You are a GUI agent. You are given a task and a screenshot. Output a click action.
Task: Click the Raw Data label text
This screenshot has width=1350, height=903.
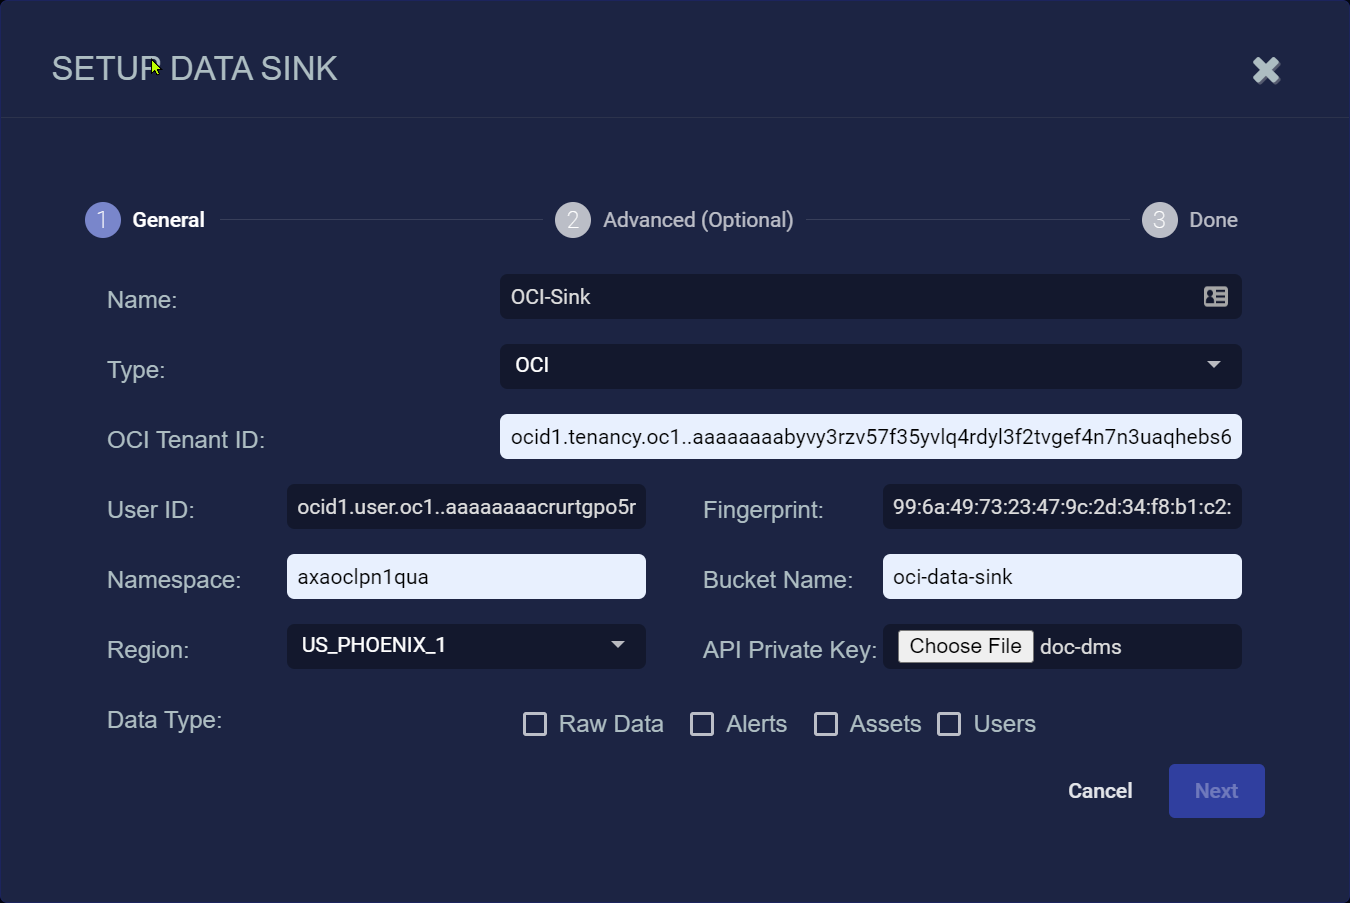tap(611, 724)
